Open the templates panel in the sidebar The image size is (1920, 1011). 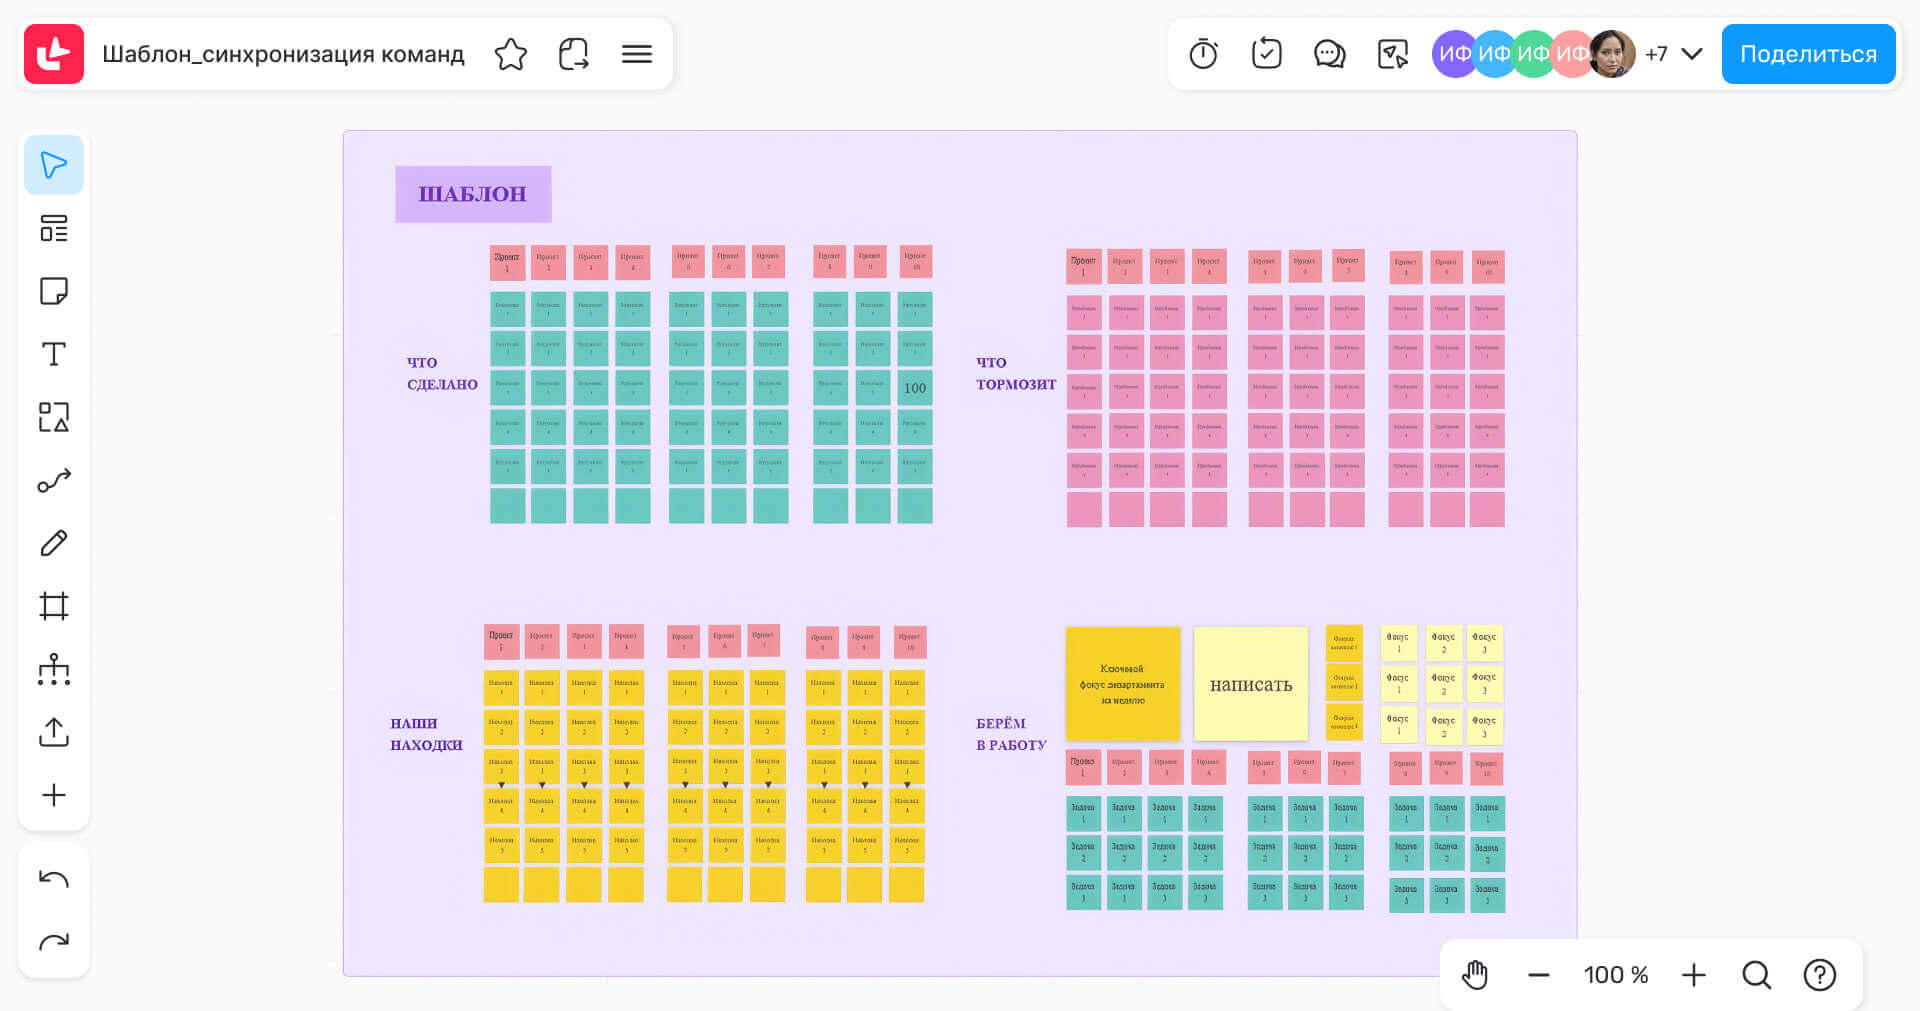click(54, 229)
